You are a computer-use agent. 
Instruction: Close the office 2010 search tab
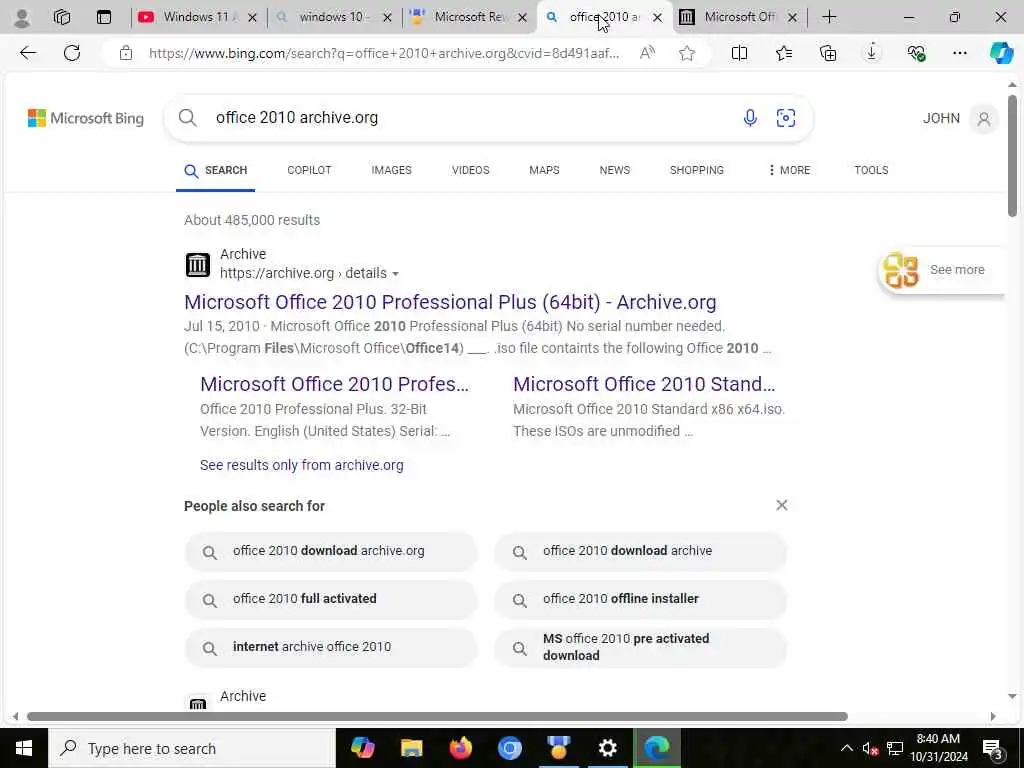(658, 18)
